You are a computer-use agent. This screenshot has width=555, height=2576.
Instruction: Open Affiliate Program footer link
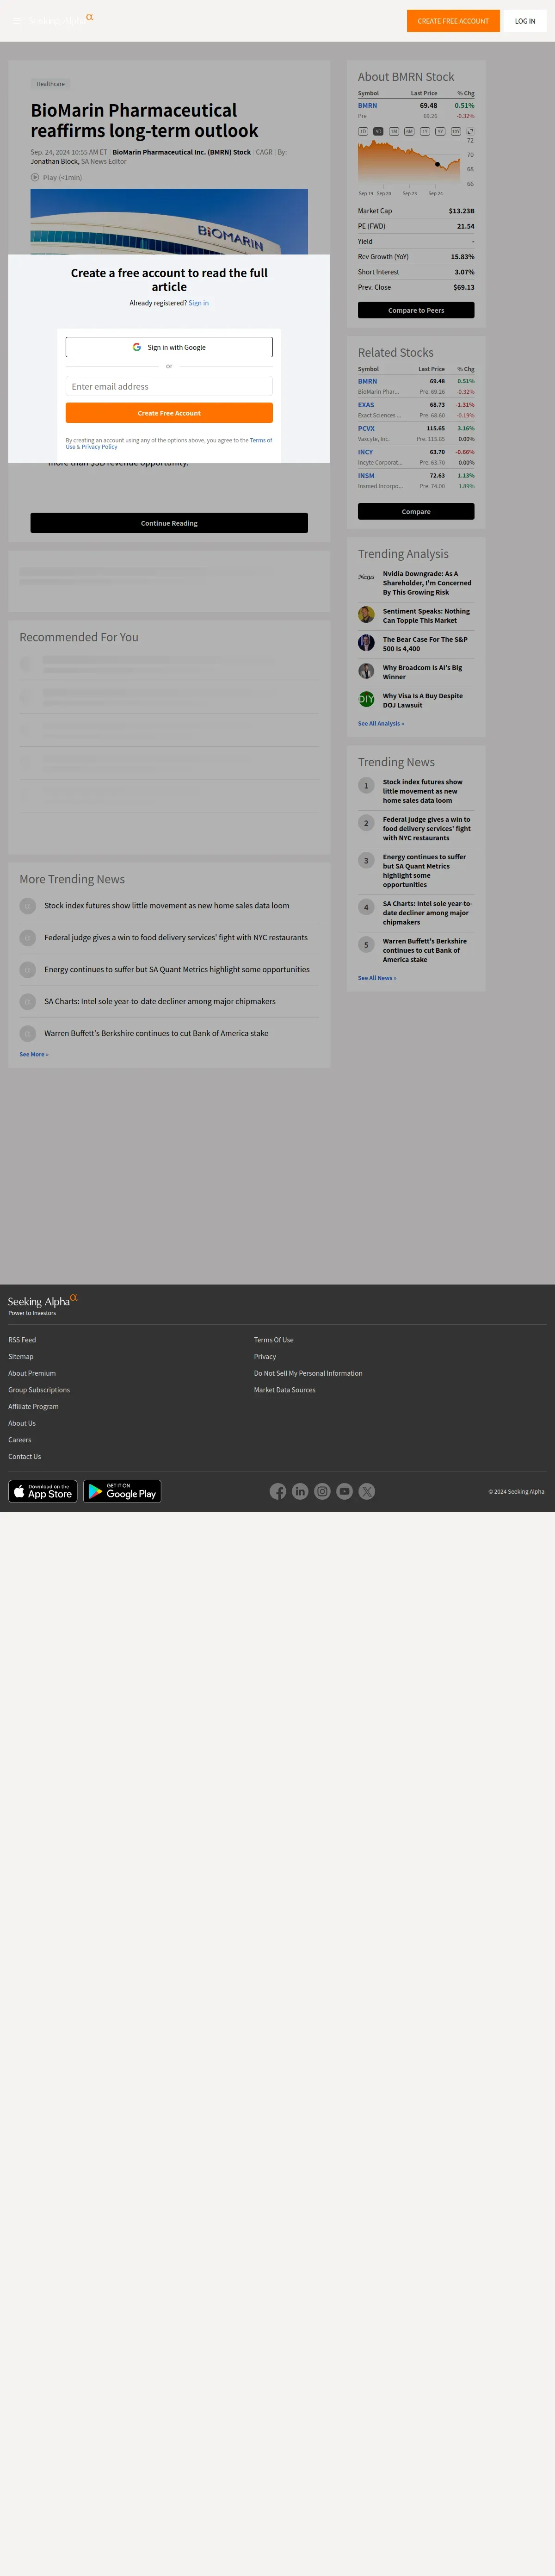[33, 1407]
